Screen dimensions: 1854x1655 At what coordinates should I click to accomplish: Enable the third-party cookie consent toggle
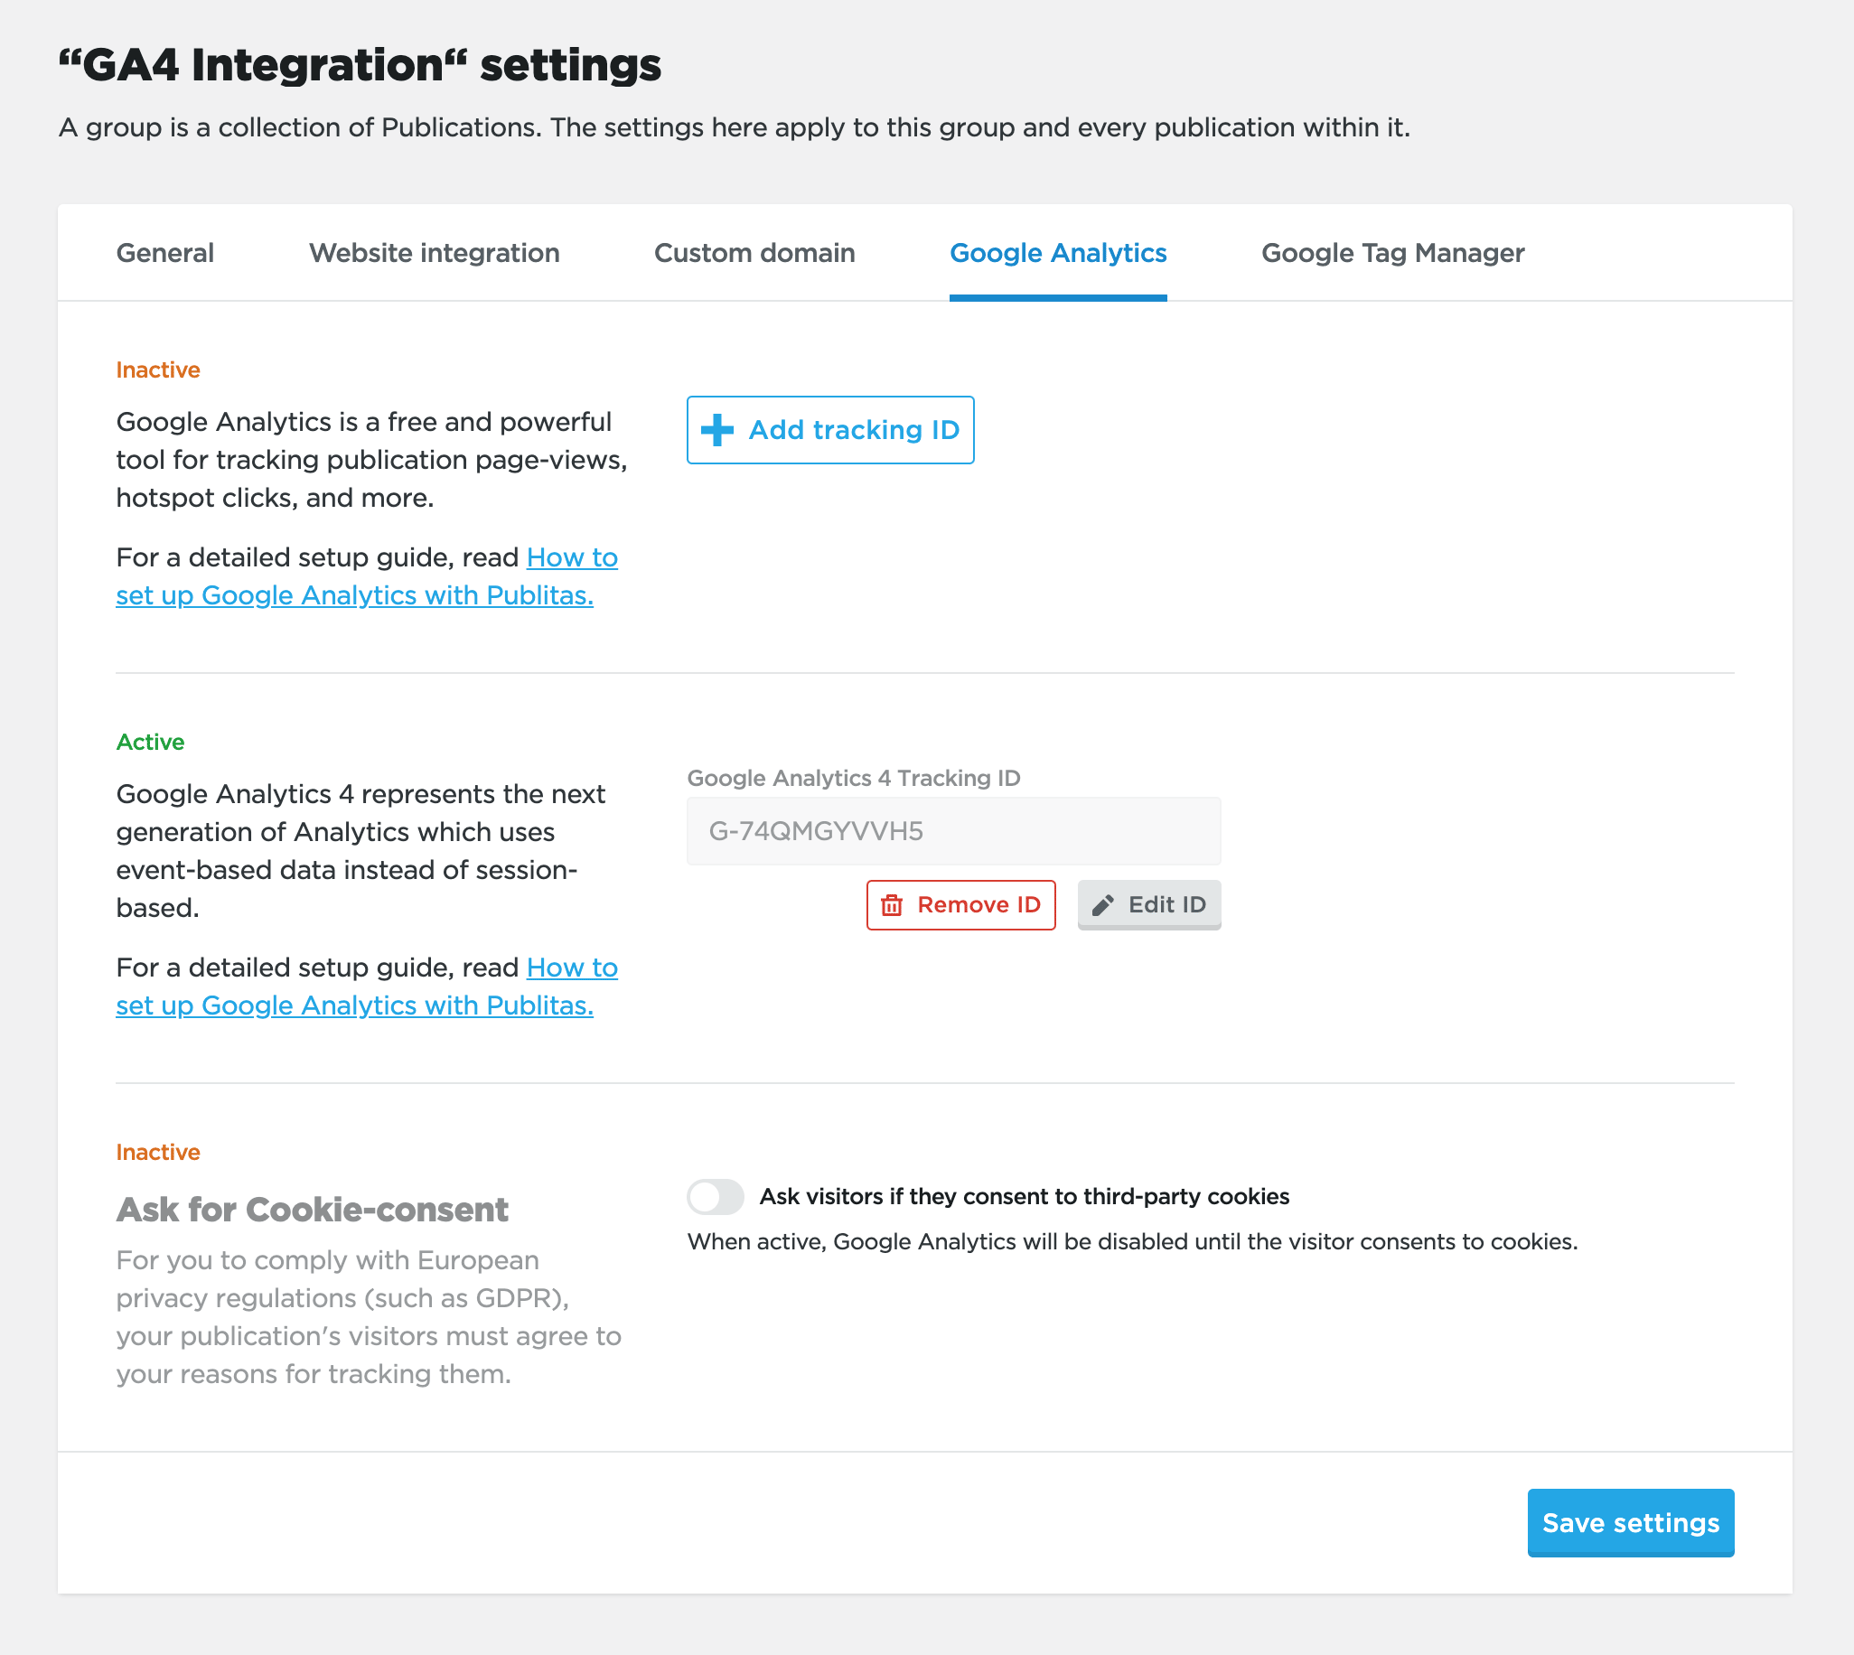(x=715, y=1197)
